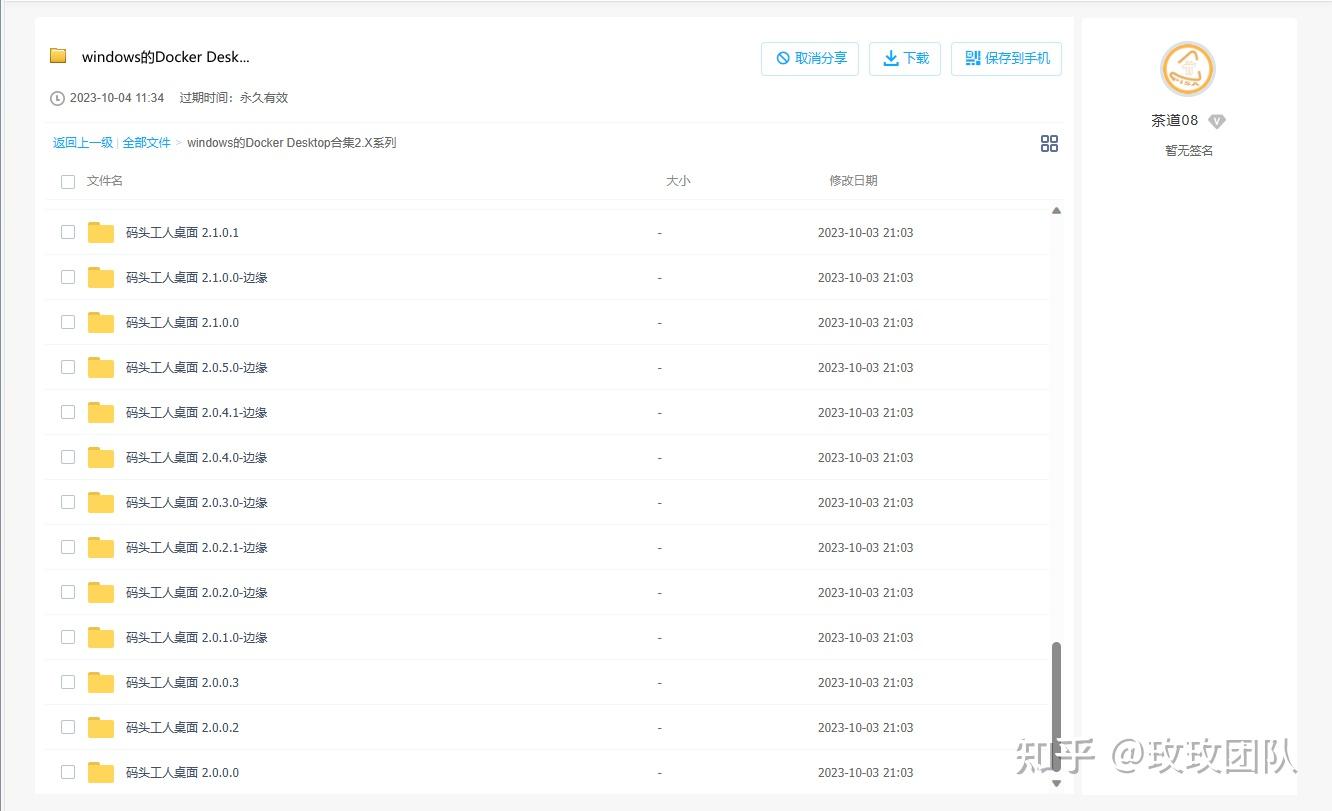1332x811 pixels.
Task: Click the V badge beside 茶道08
Action: 1217,120
